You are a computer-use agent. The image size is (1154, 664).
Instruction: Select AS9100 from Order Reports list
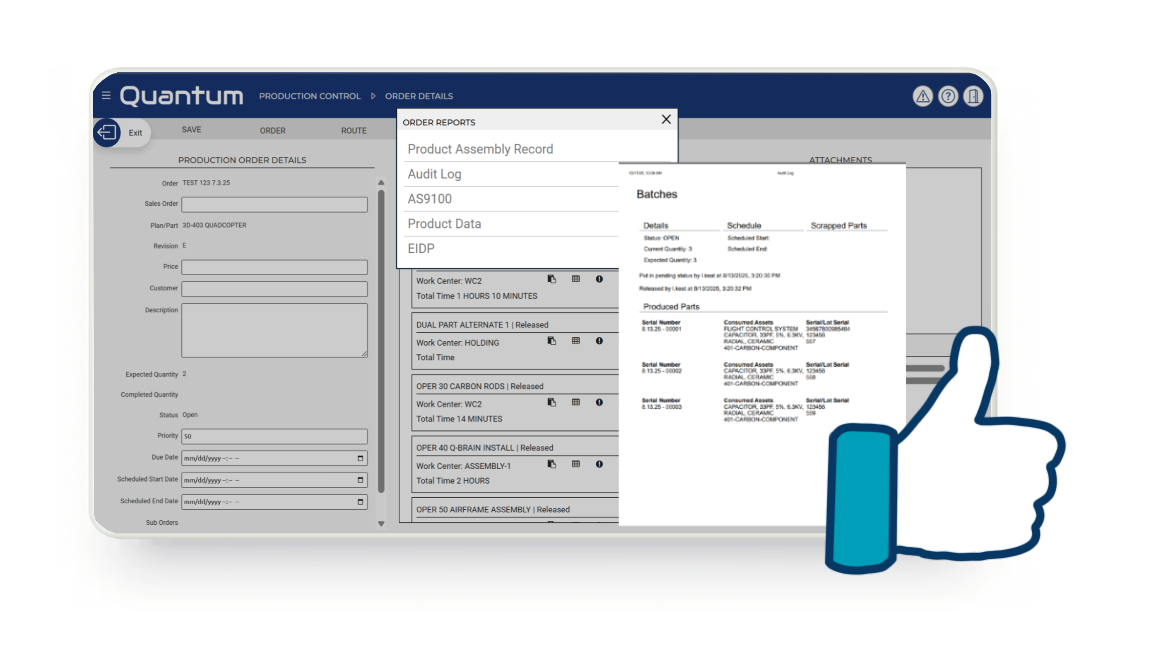click(x=430, y=199)
